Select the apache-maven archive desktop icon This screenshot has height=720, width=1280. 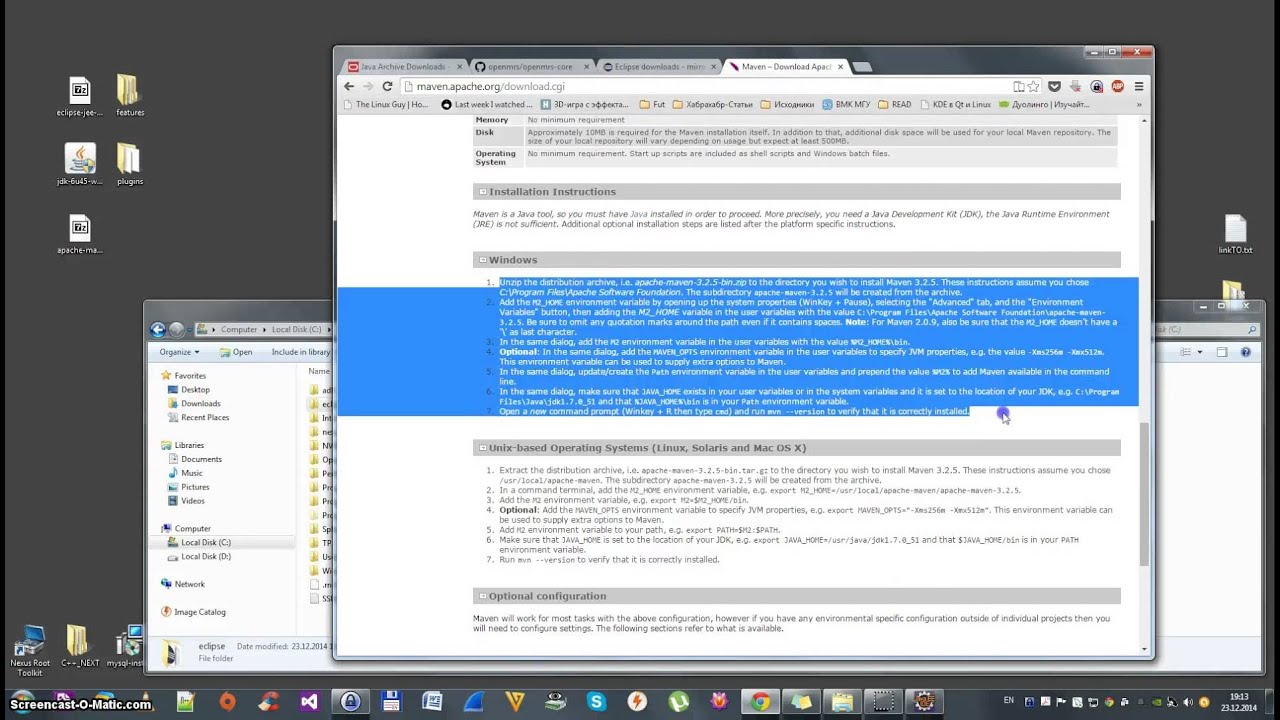click(x=80, y=235)
